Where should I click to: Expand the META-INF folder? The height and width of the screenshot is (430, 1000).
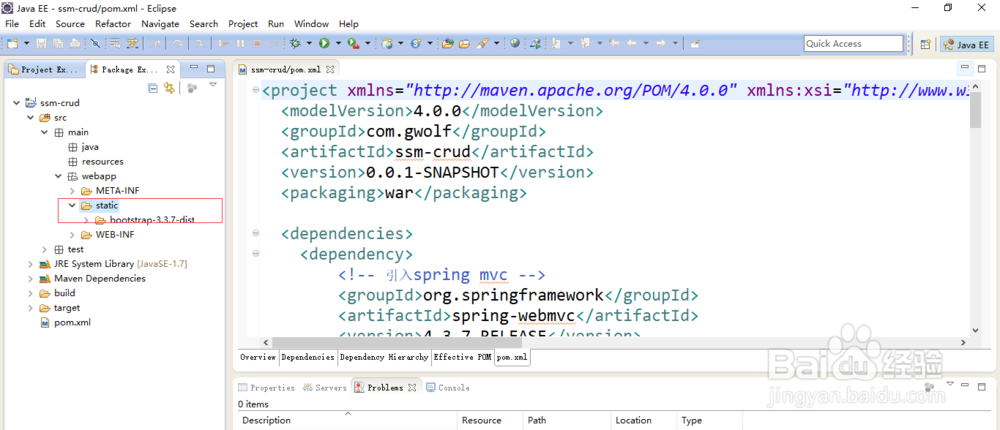pyautogui.click(x=72, y=191)
